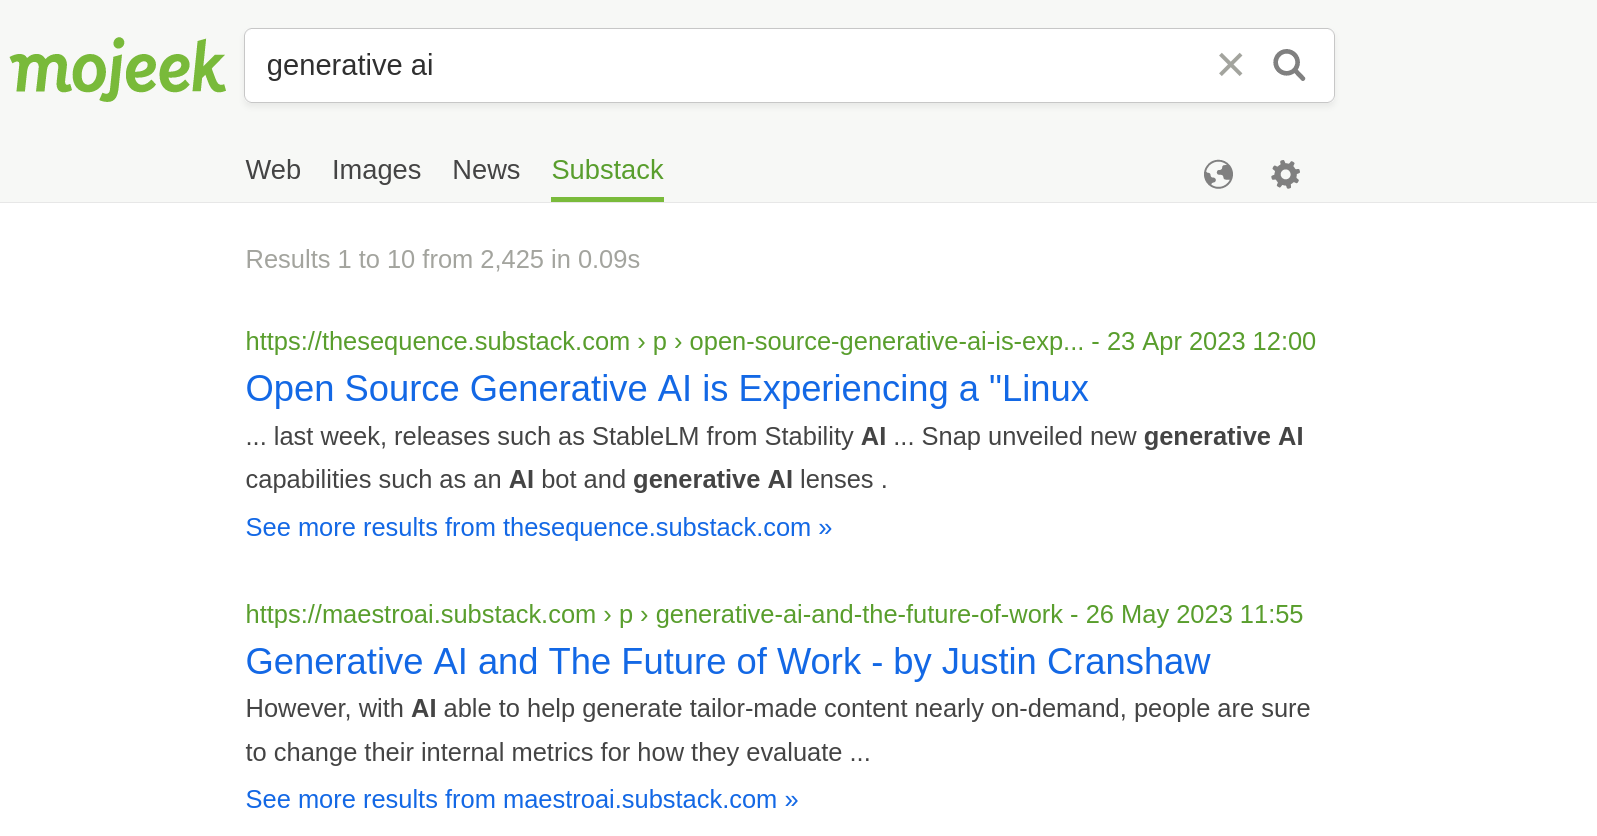See more results from maestroai.substack.com
Image resolution: width=1597 pixels, height=836 pixels.
coord(522,799)
